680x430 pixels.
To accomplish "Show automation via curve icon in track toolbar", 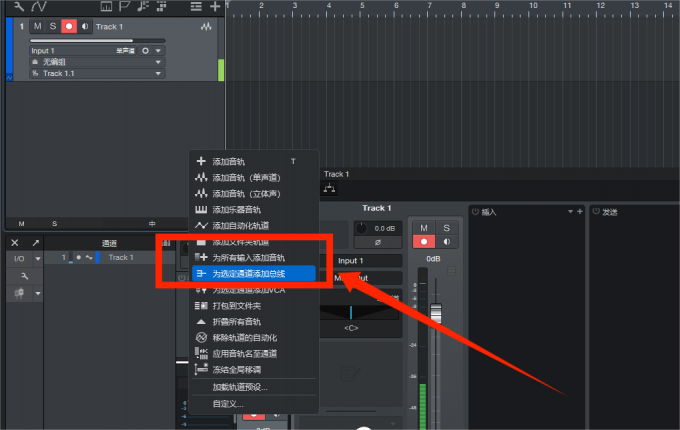I will click(38, 6).
